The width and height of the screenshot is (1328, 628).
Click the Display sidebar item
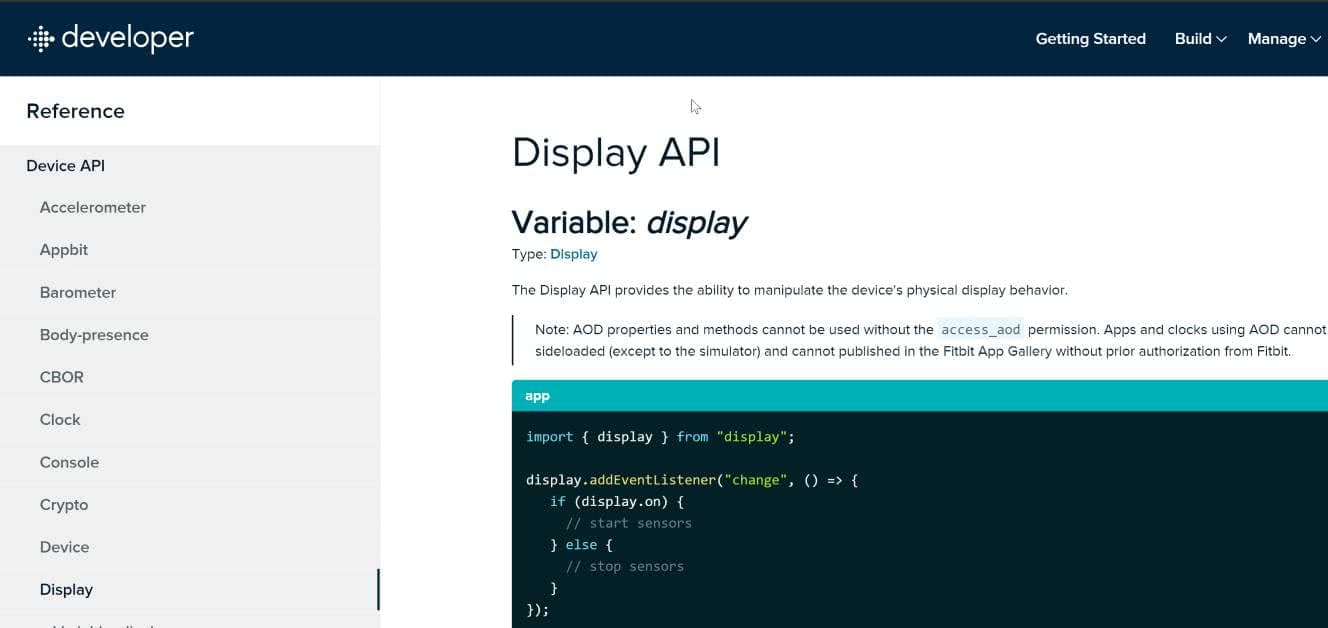[x=66, y=590]
